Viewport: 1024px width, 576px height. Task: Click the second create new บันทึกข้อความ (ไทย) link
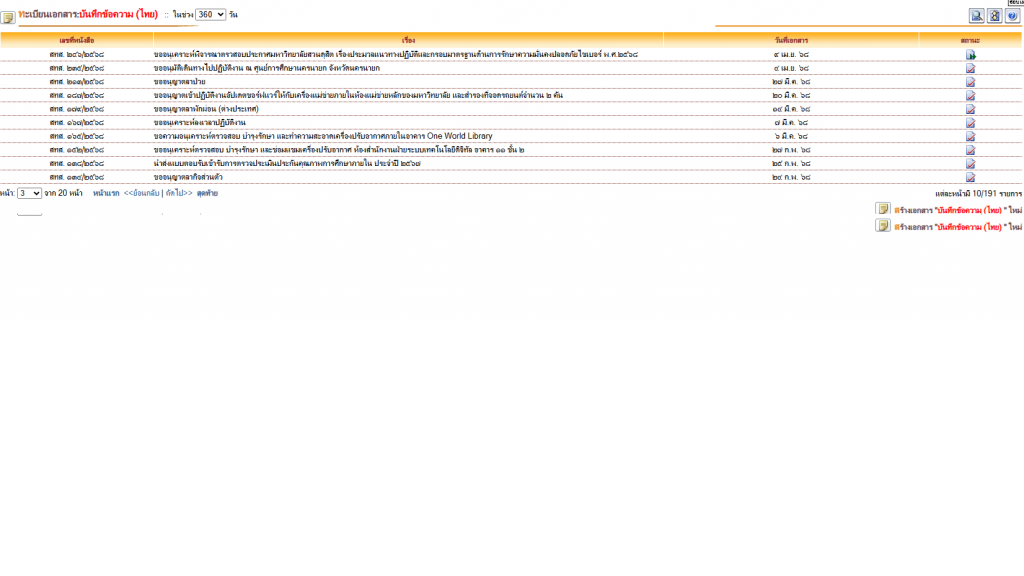(958, 227)
